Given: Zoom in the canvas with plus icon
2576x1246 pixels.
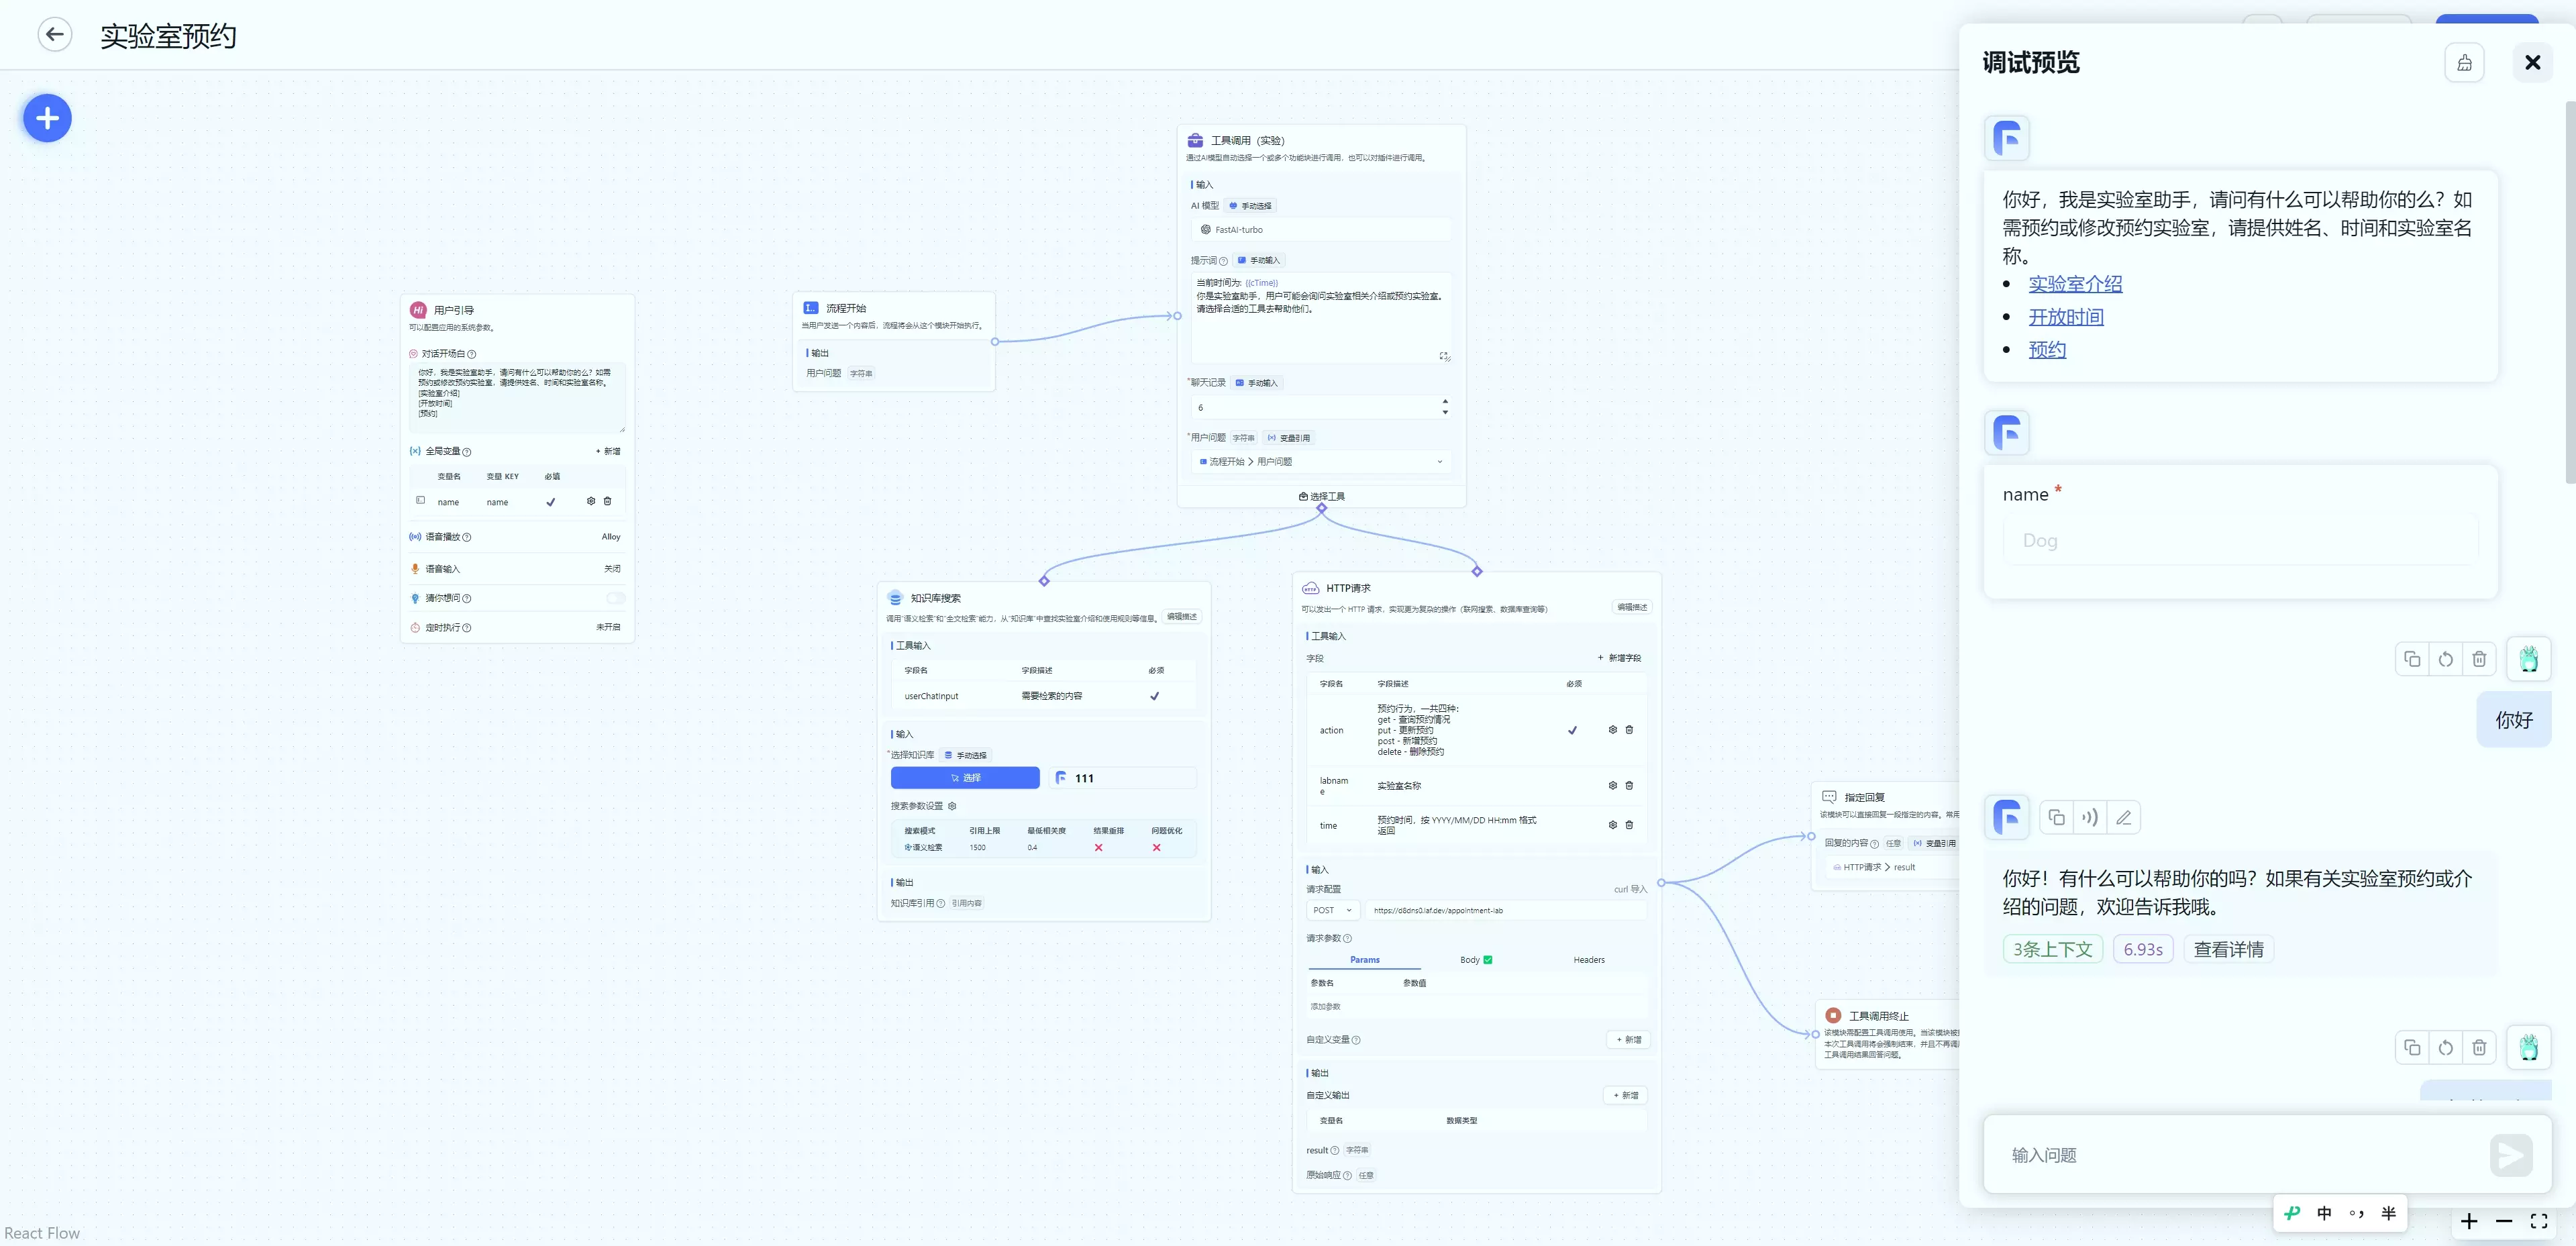Looking at the screenshot, I should 2469,1221.
